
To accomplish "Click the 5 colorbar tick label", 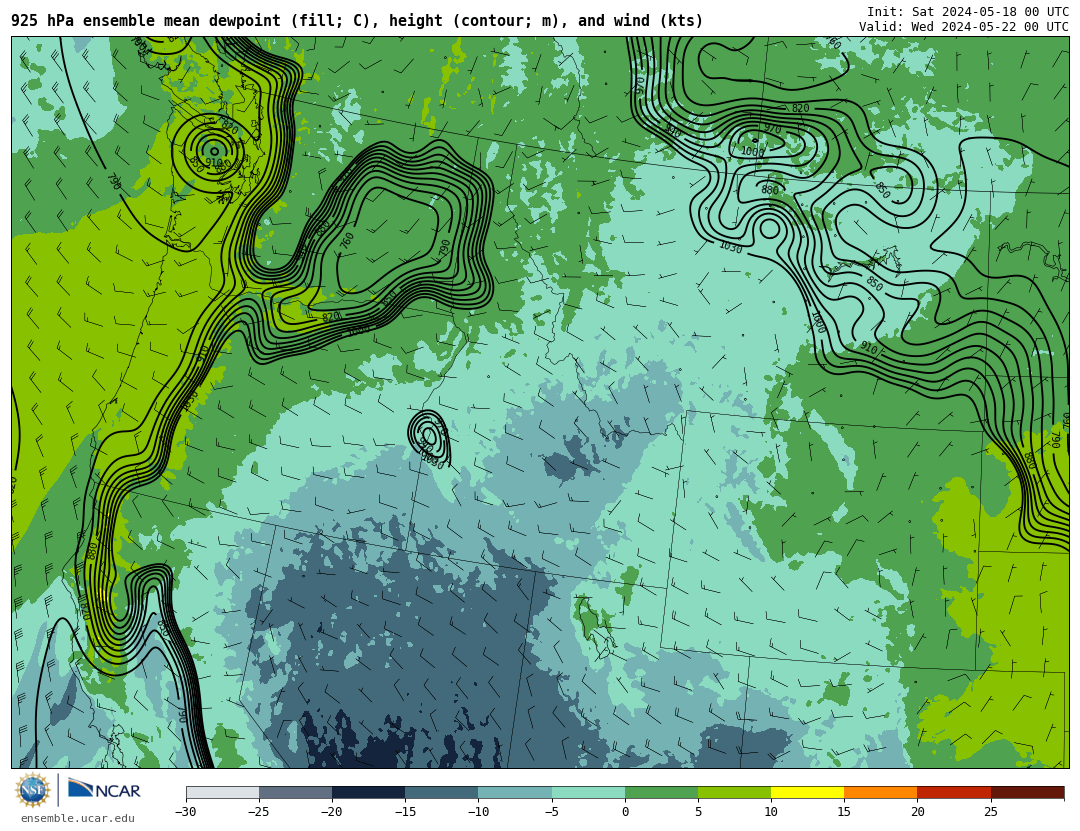I will (698, 812).
